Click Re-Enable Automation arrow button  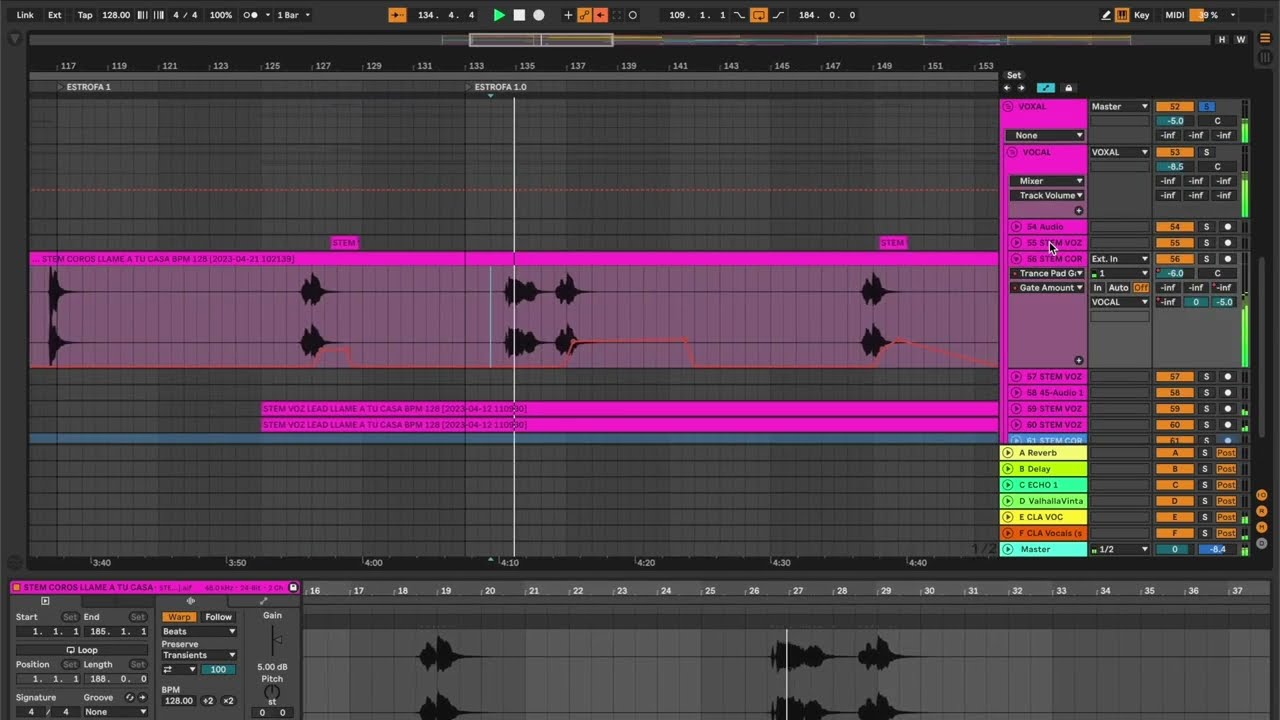[601, 15]
